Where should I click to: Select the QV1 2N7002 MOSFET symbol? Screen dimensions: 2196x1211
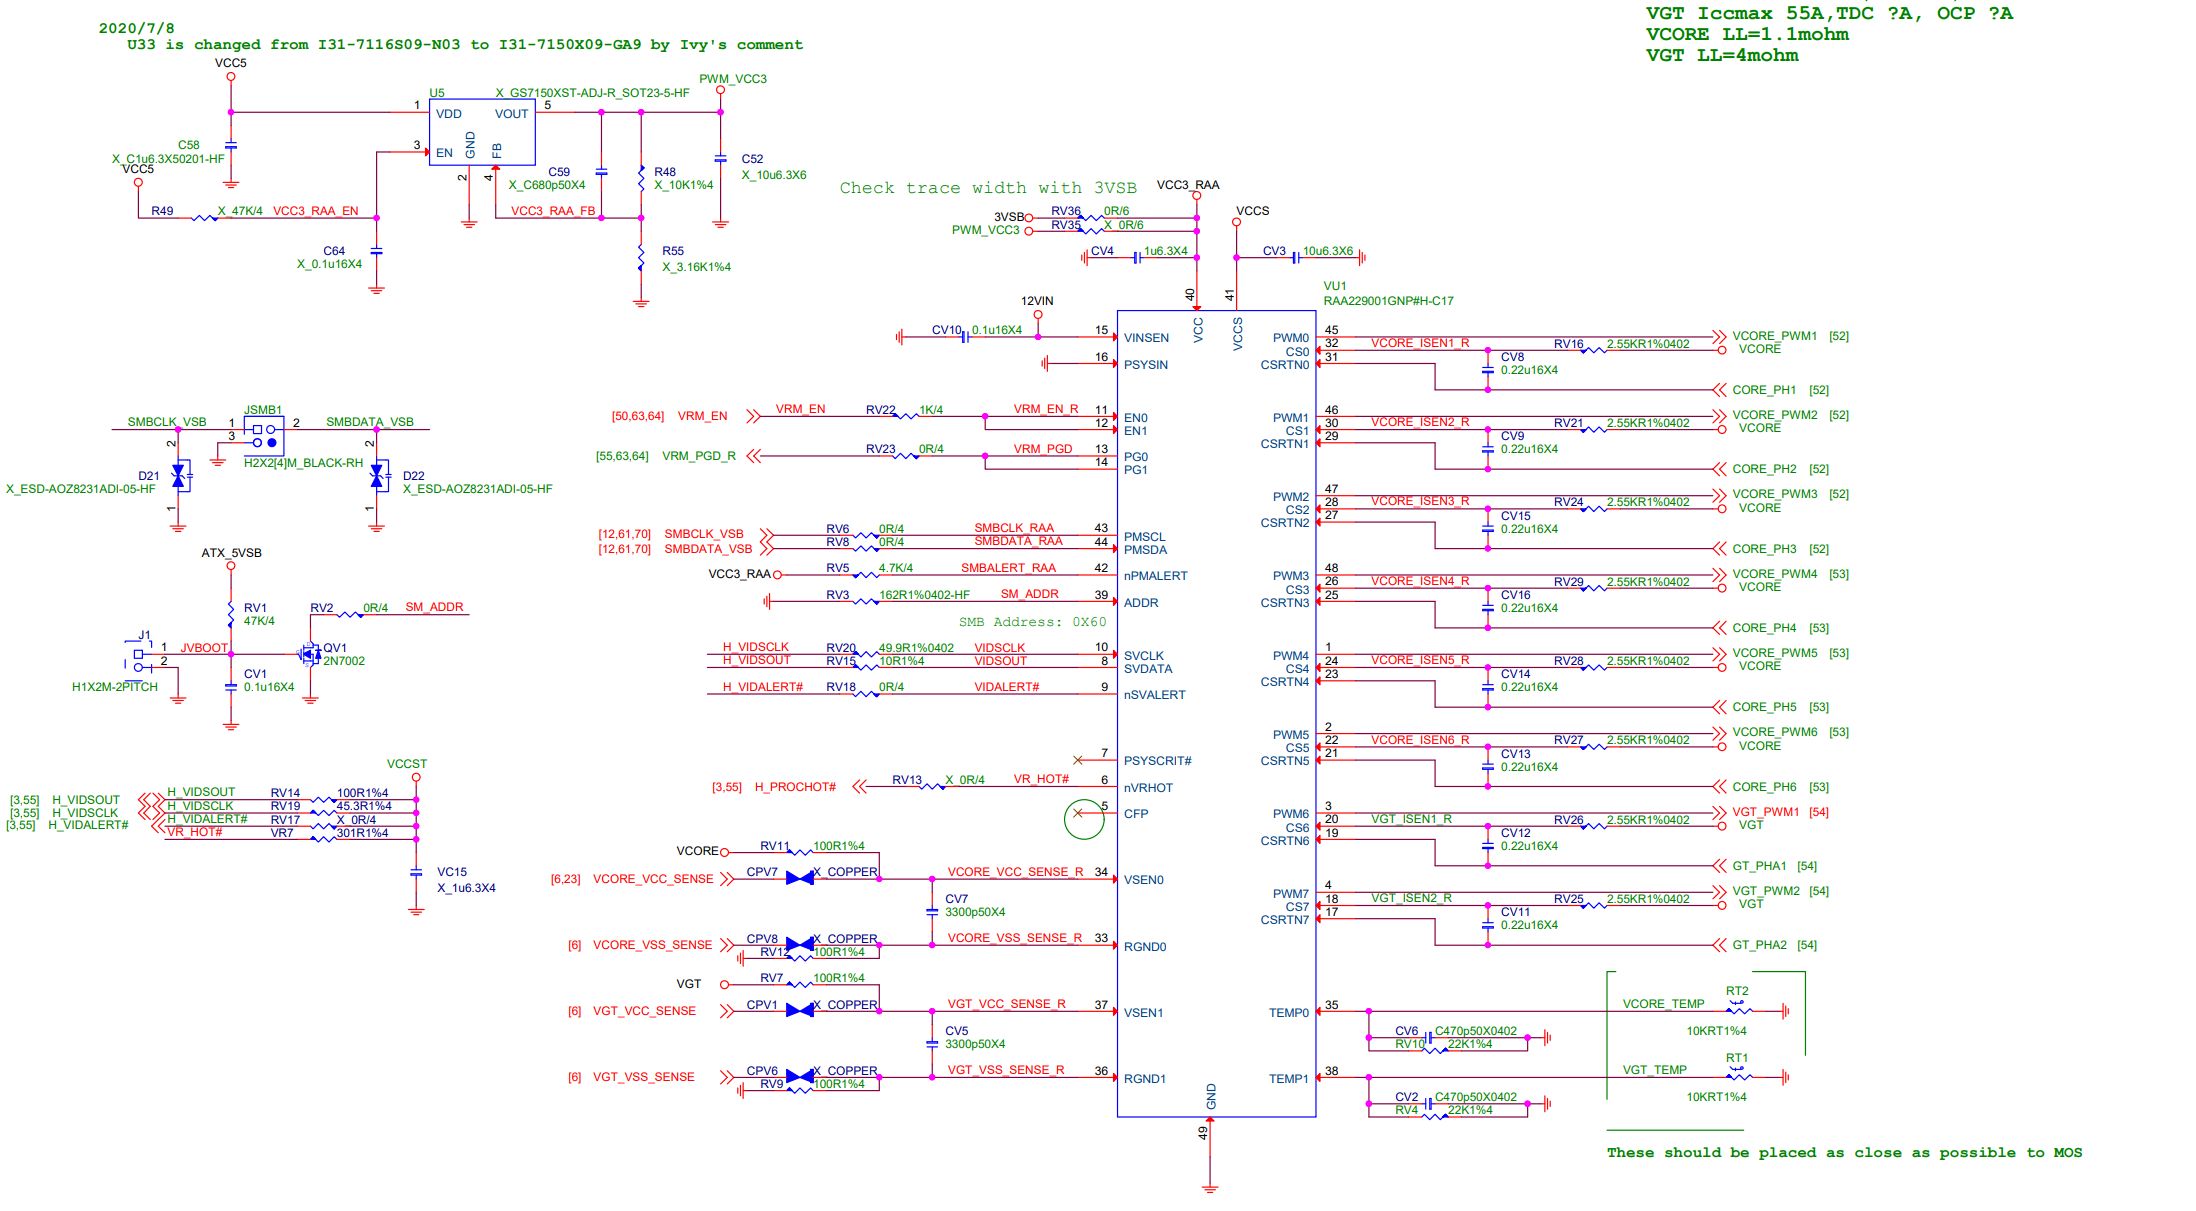311,655
